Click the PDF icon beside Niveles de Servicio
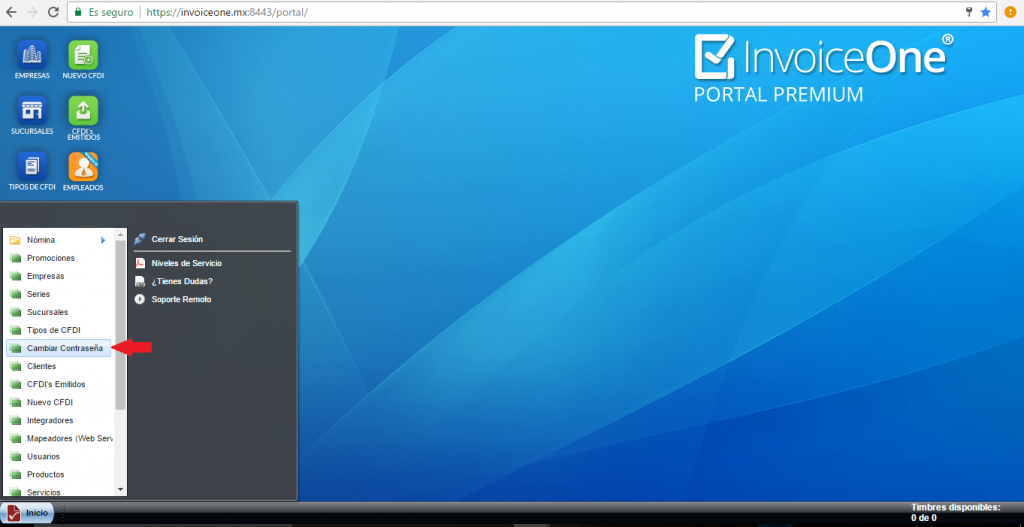The image size is (1024, 527). pyautogui.click(x=139, y=263)
